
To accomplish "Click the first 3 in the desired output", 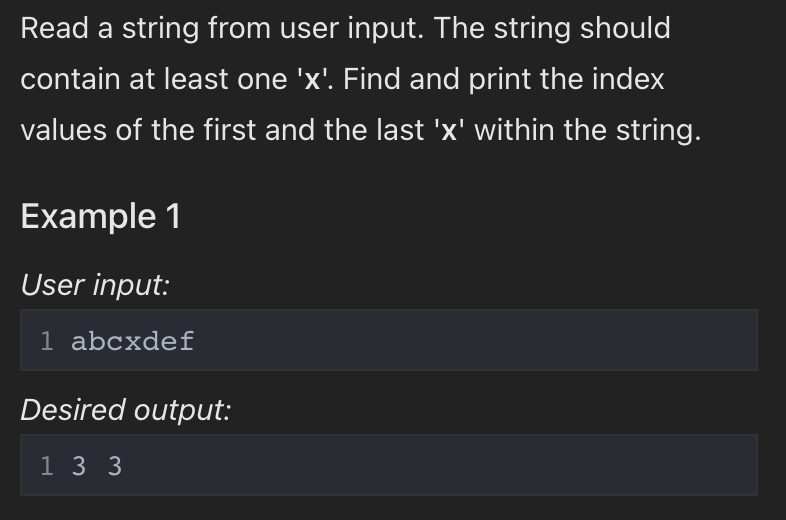I will [x=79, y=466].
